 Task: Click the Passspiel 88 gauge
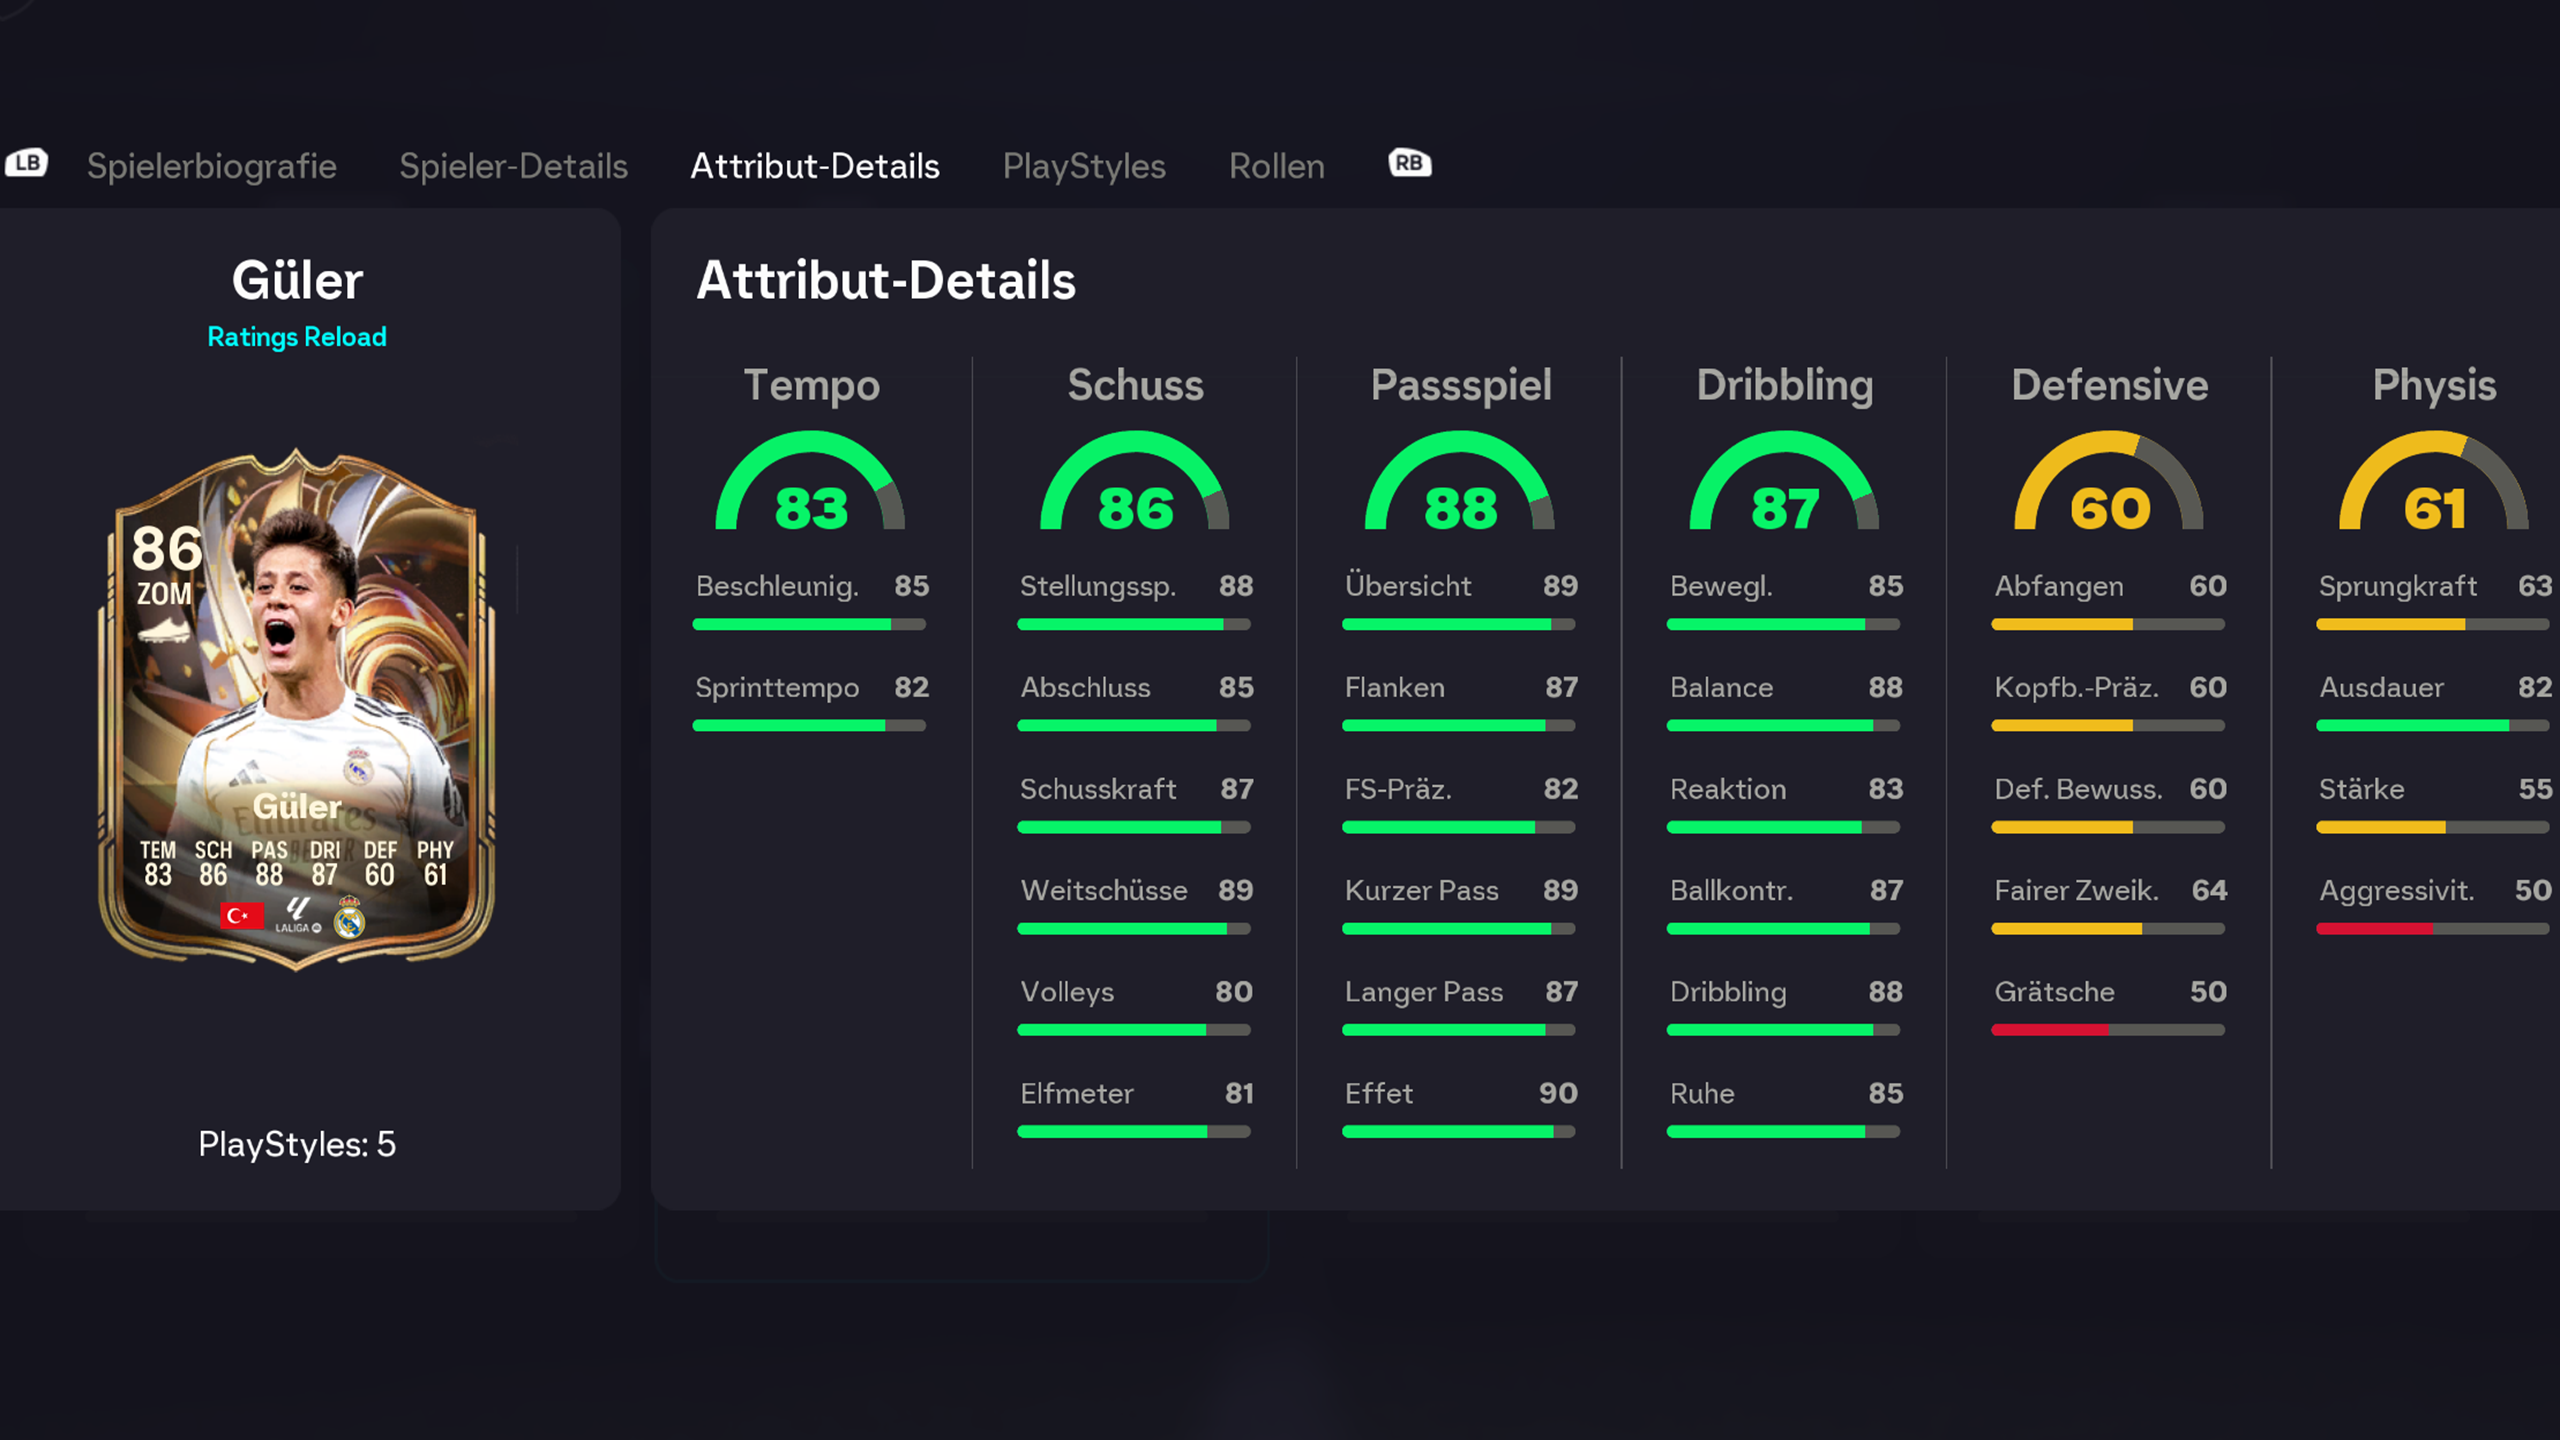1460,485
